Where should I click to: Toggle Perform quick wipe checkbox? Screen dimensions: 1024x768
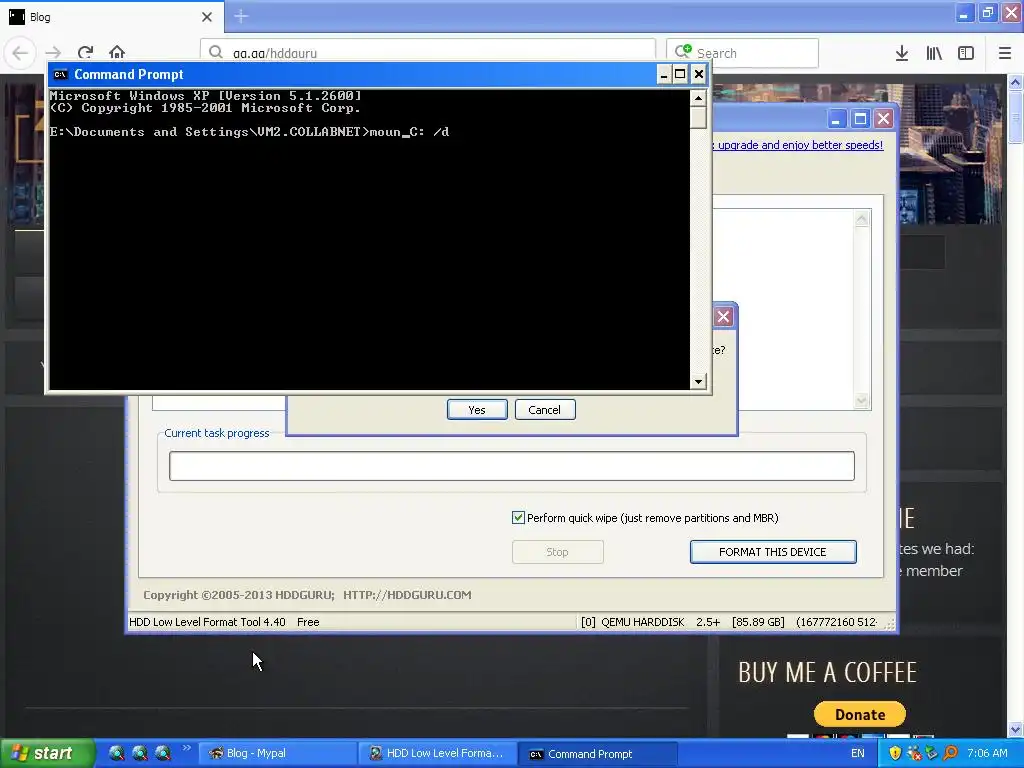tap(518, 518)
